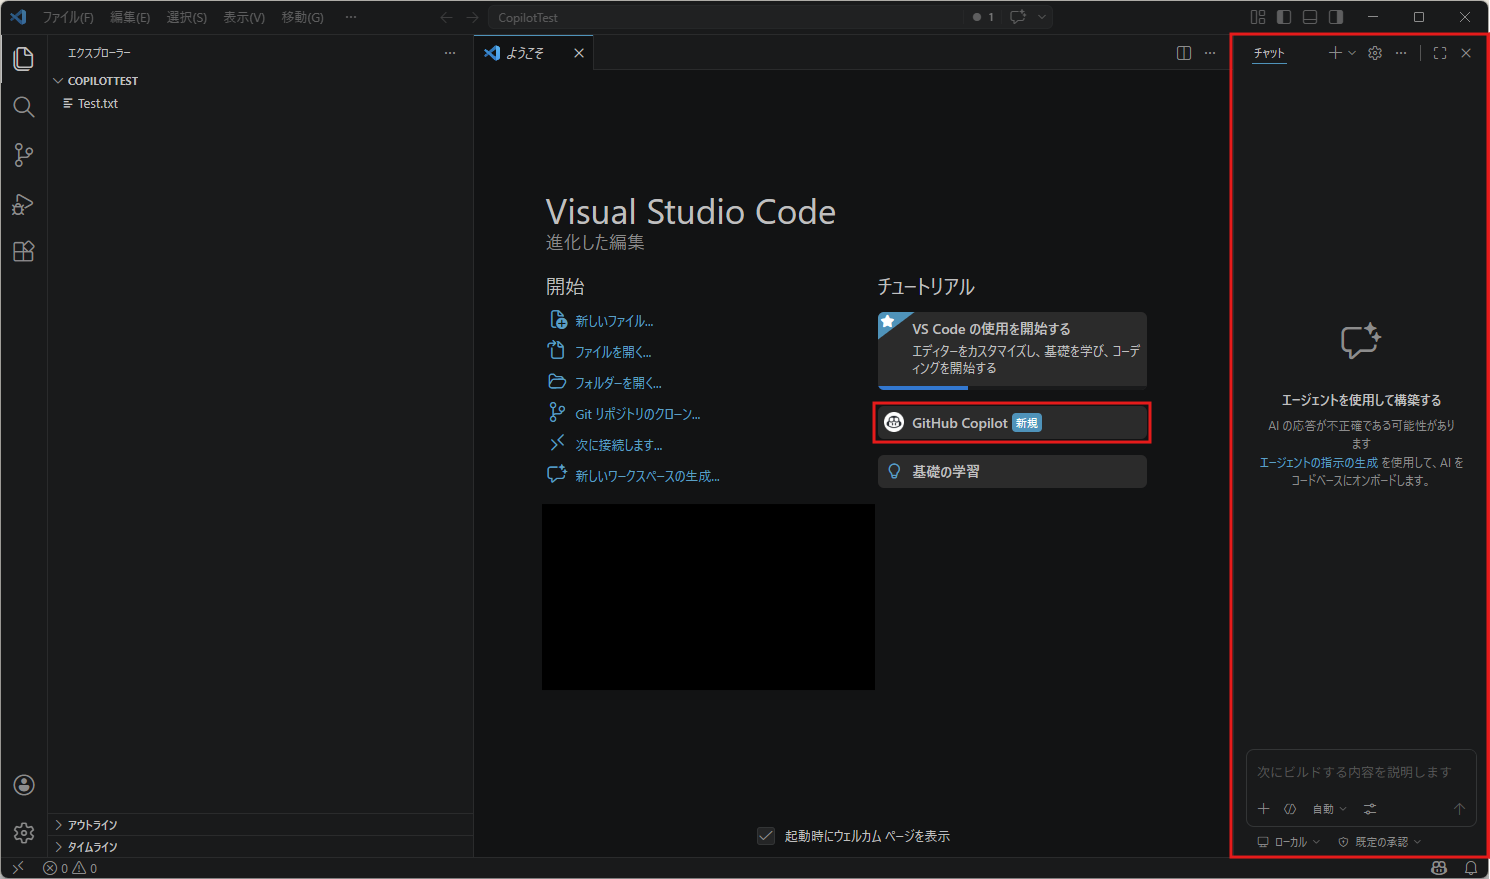Viewport: 1490px width, 879px height.
Task: Open the Search view in activity bar
Action: click(24, 107)
